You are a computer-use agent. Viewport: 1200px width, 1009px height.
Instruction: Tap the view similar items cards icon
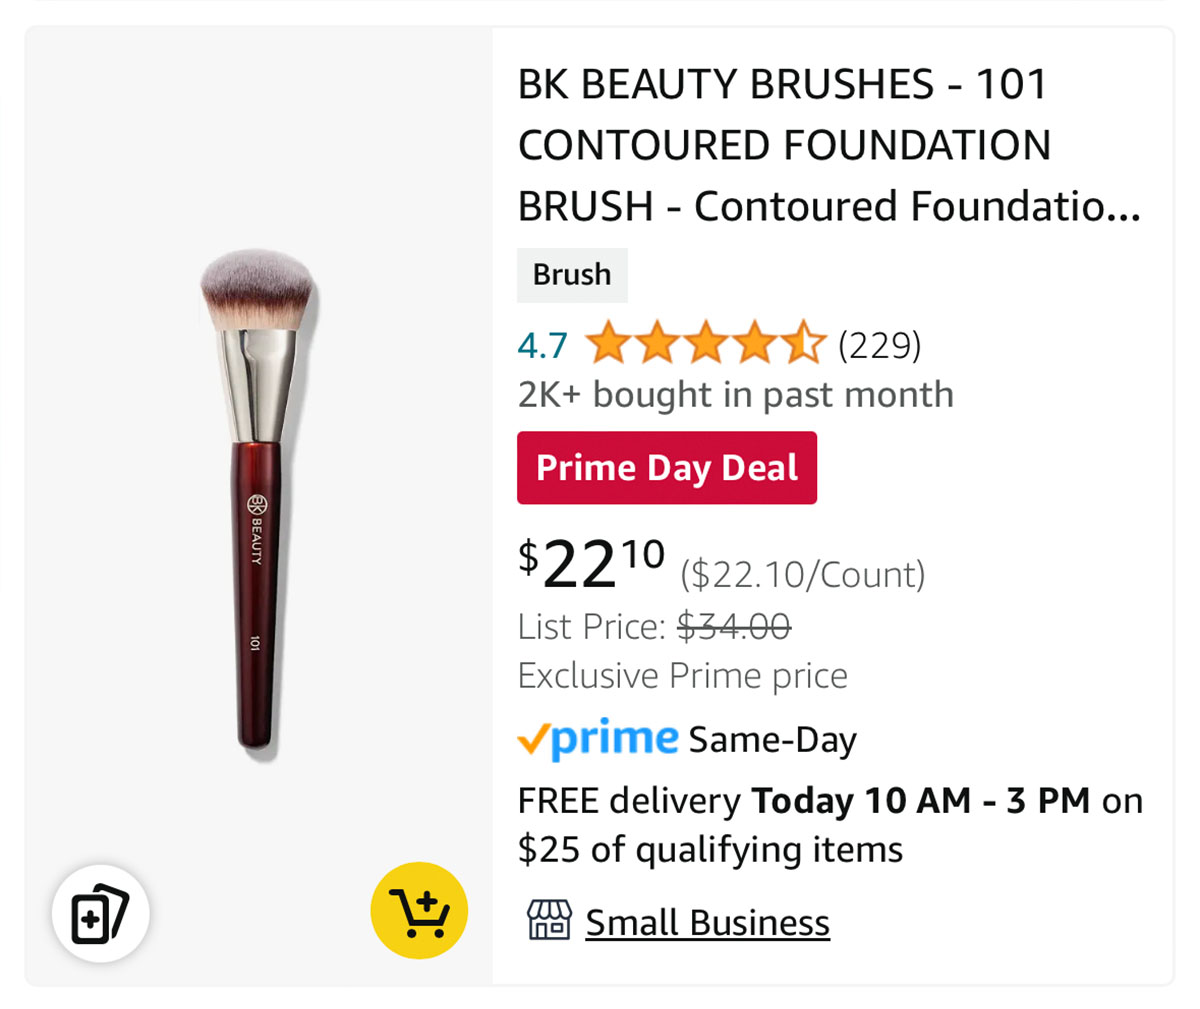pos(101,913)
